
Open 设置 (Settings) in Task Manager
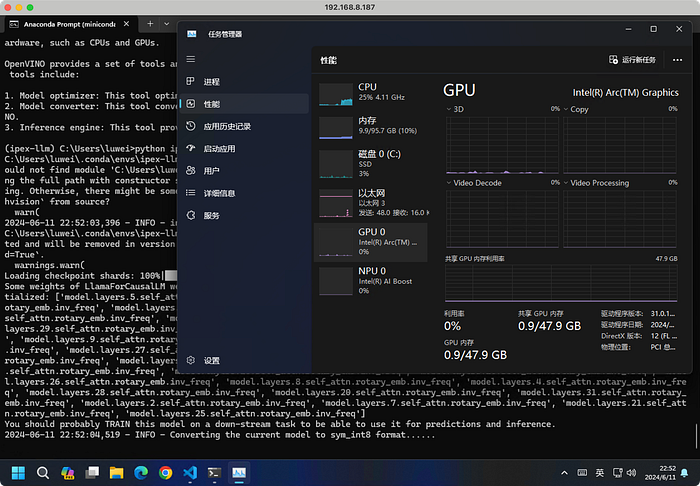(245, 360)
